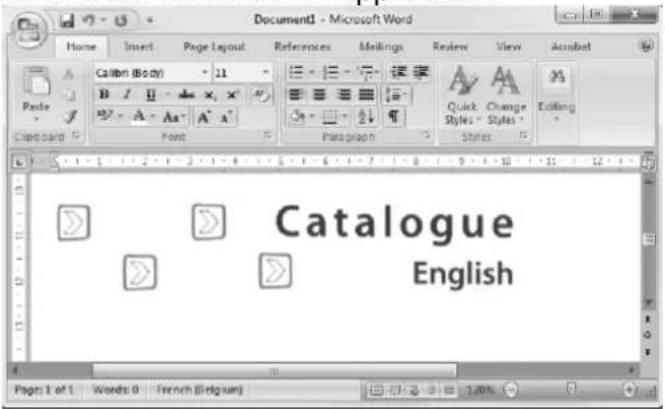Click the zoom out minus button
This screenshot has width=665, height=409.
[512, 389]
